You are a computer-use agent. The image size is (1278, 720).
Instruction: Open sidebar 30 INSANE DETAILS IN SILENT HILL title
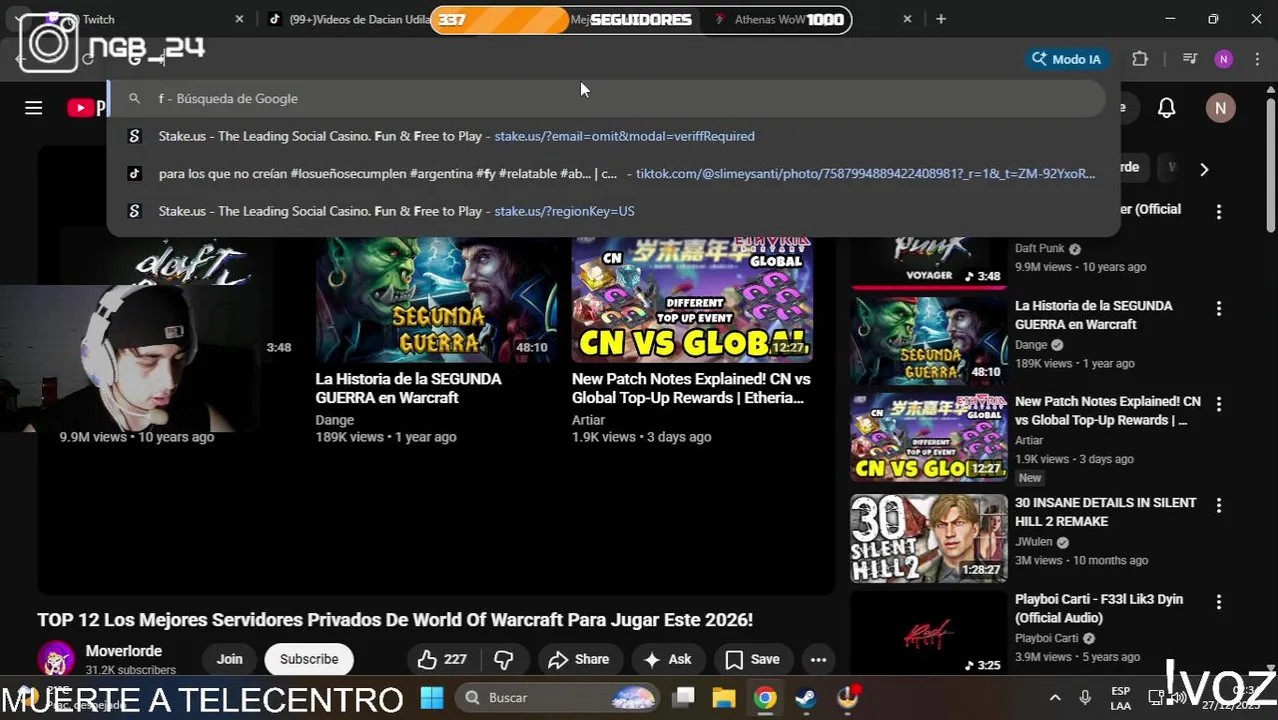click(x=1105, y=512)
